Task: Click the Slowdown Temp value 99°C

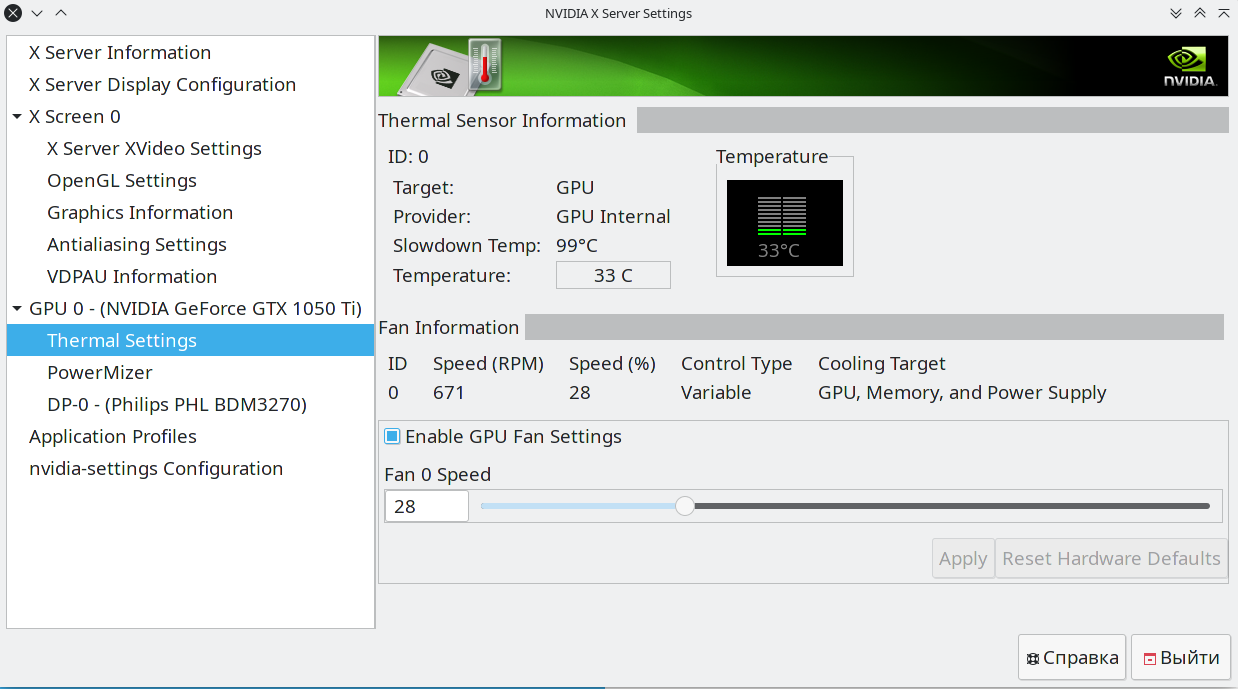Action: point(577,245)
